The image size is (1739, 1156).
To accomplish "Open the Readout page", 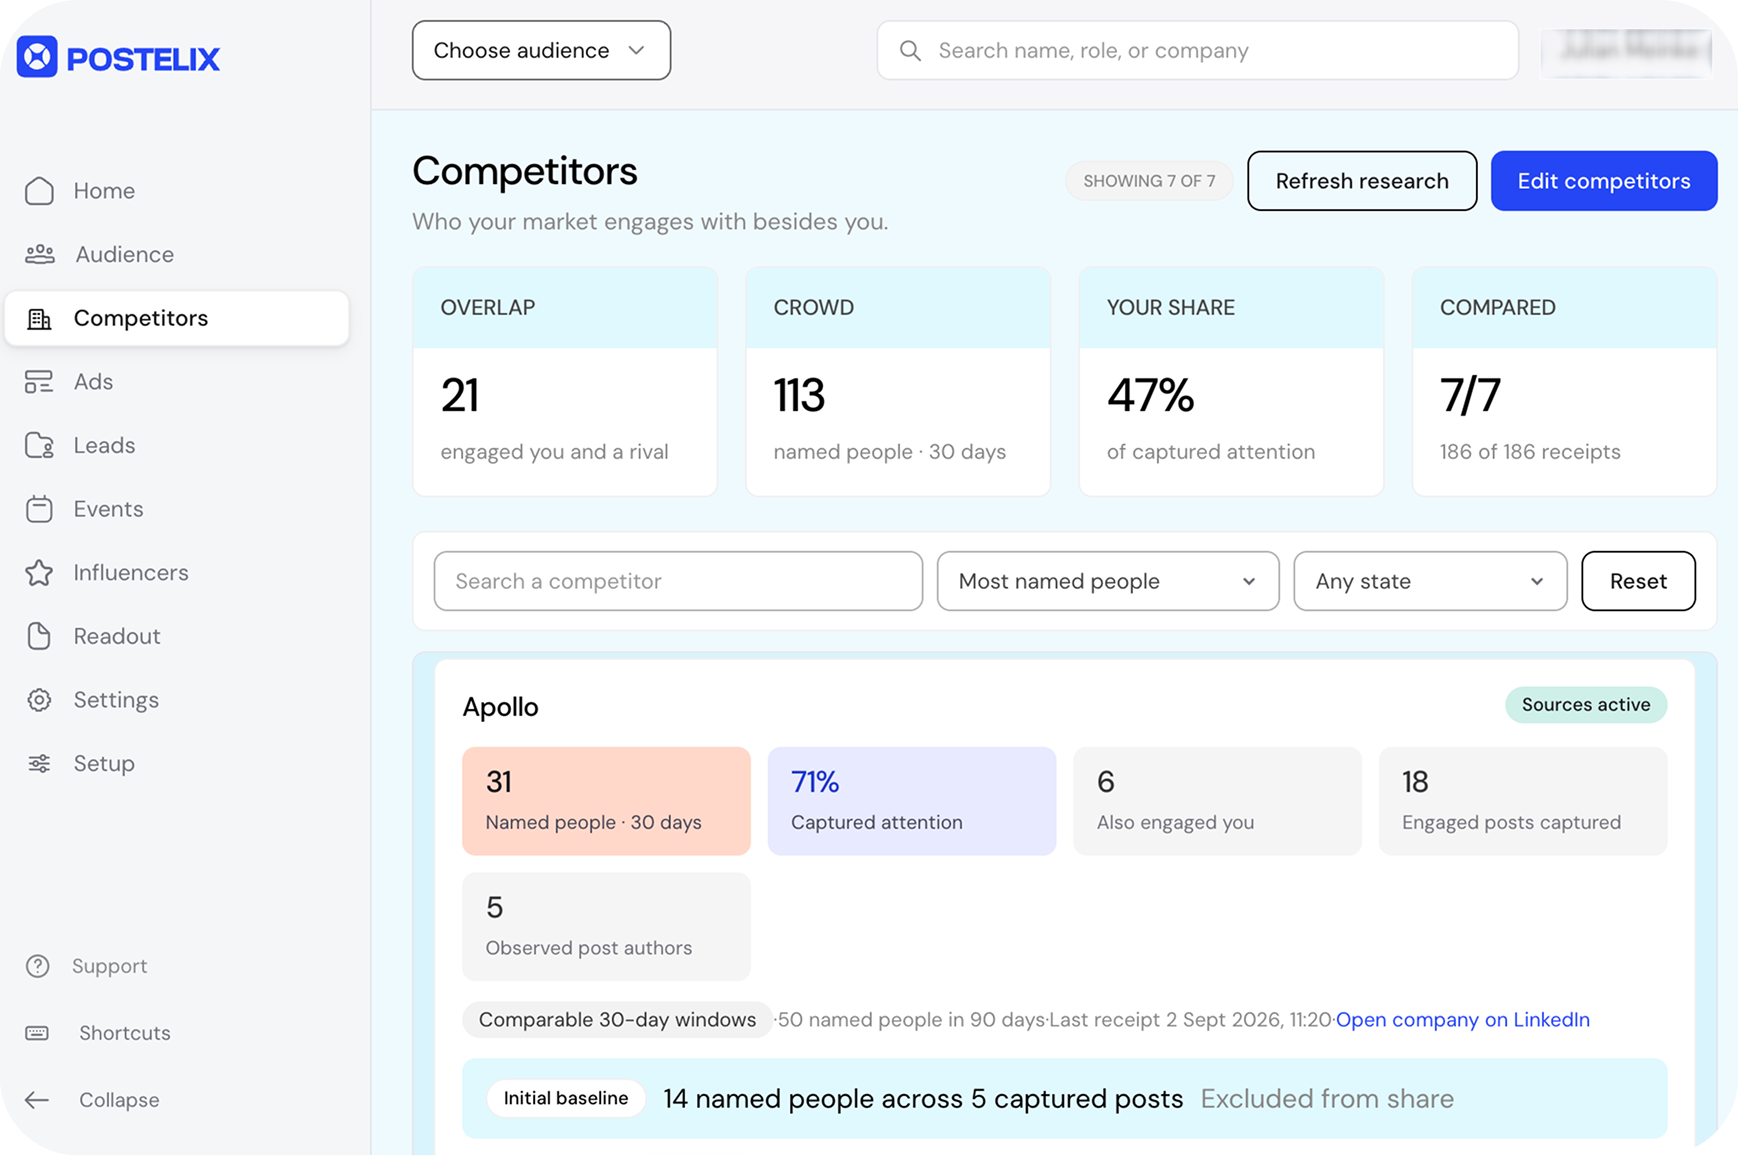I will [x=177, y=636].
